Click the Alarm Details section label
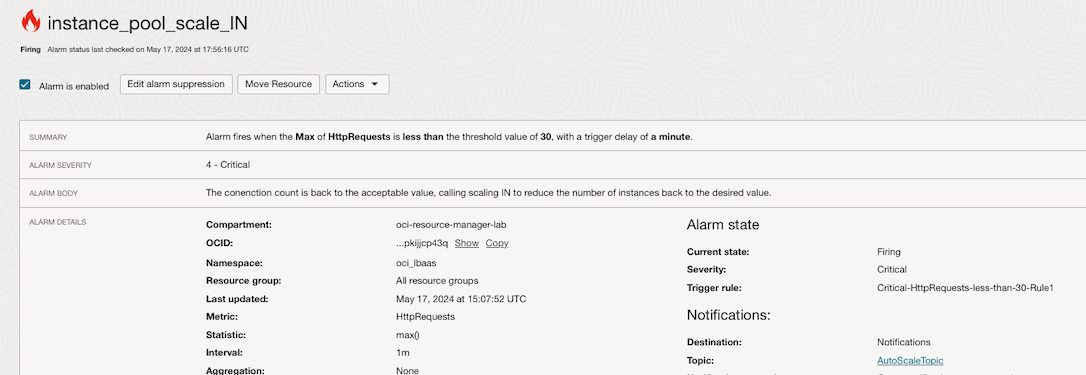This screenshot has height=375, width=1086. coord(57,222)
